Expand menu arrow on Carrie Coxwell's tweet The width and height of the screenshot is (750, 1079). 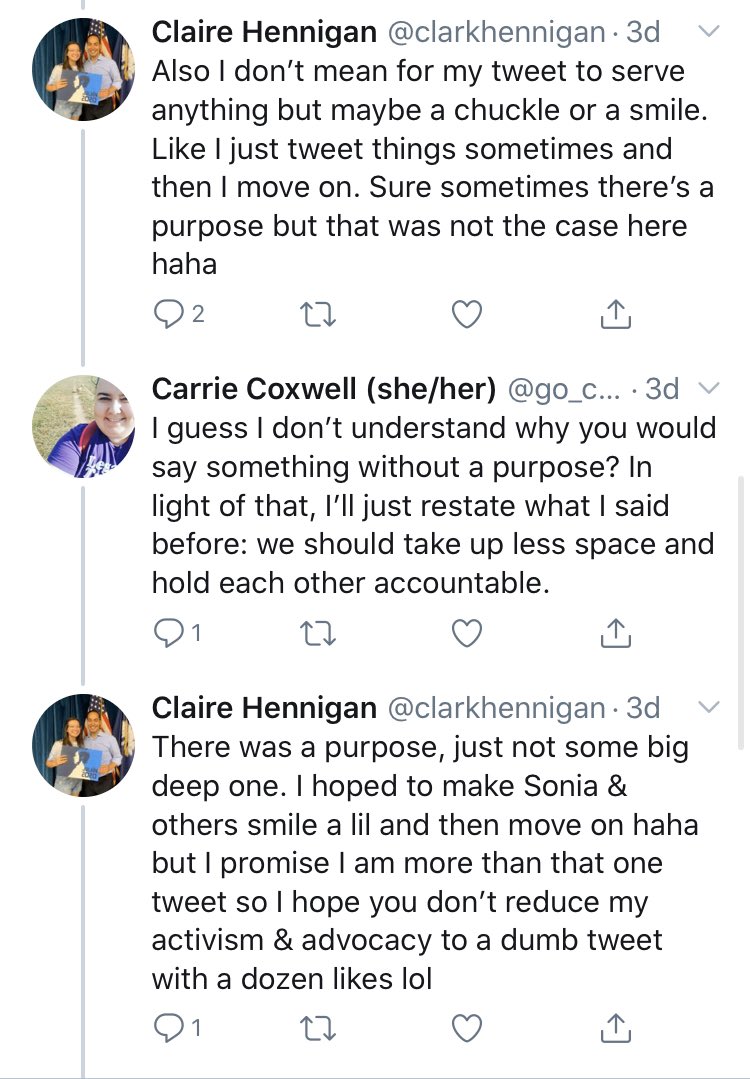coord(708,388)
